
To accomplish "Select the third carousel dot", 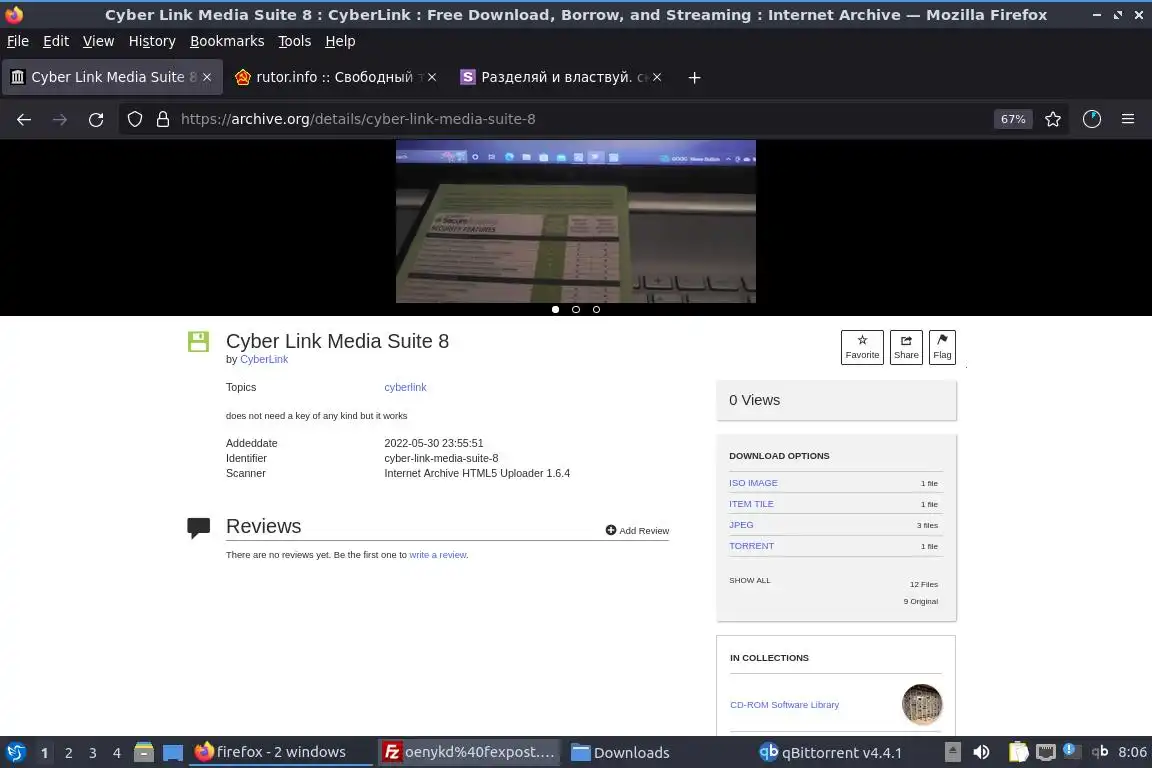I will (x=597, y=309).
